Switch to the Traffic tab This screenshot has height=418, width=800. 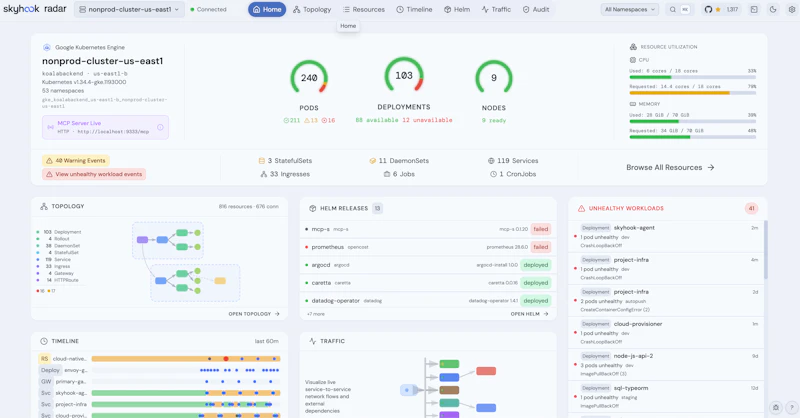[x=496, y=9]
